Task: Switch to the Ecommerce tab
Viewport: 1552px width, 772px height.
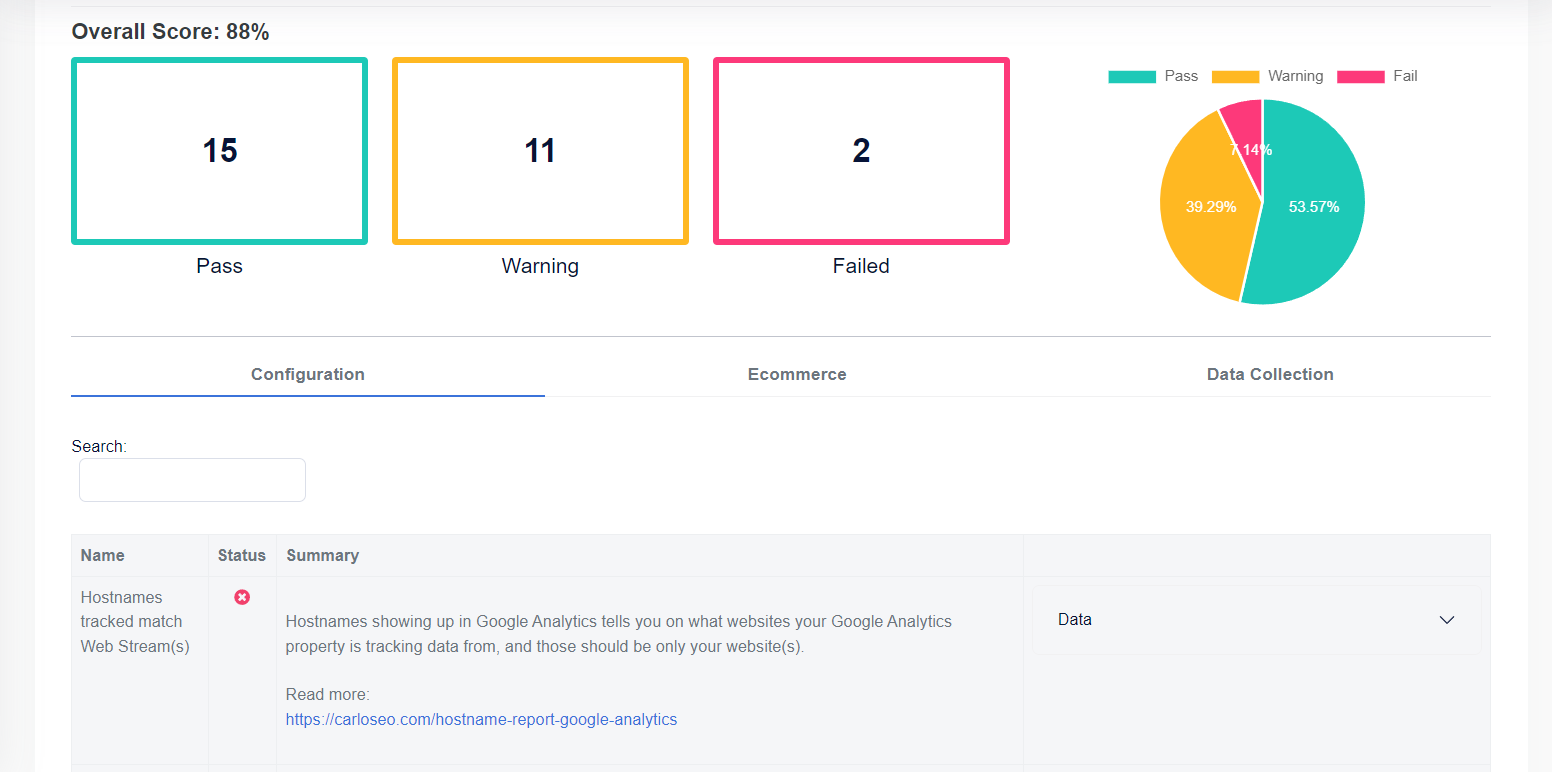Action: point(797,374)
